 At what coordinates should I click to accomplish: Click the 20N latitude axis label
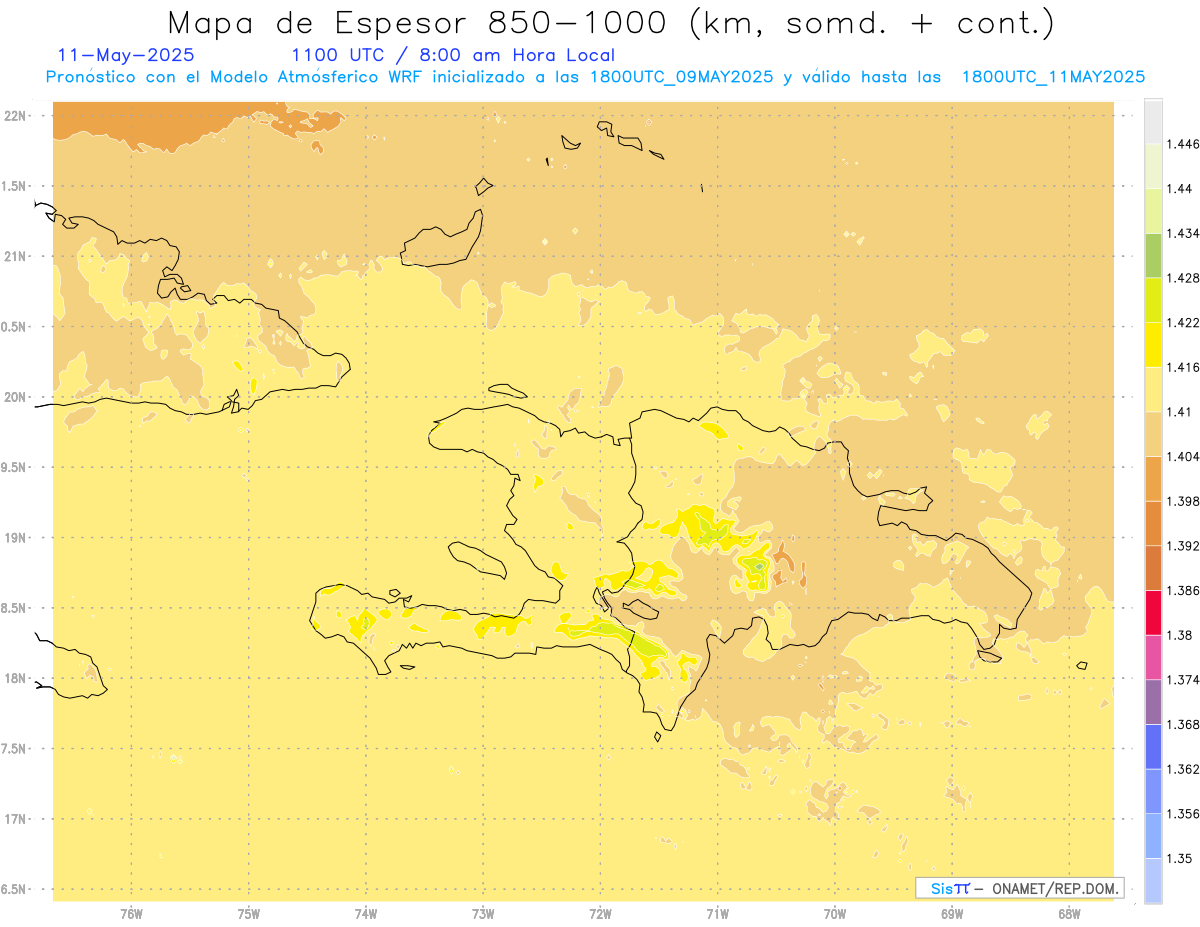click(16, 397)
